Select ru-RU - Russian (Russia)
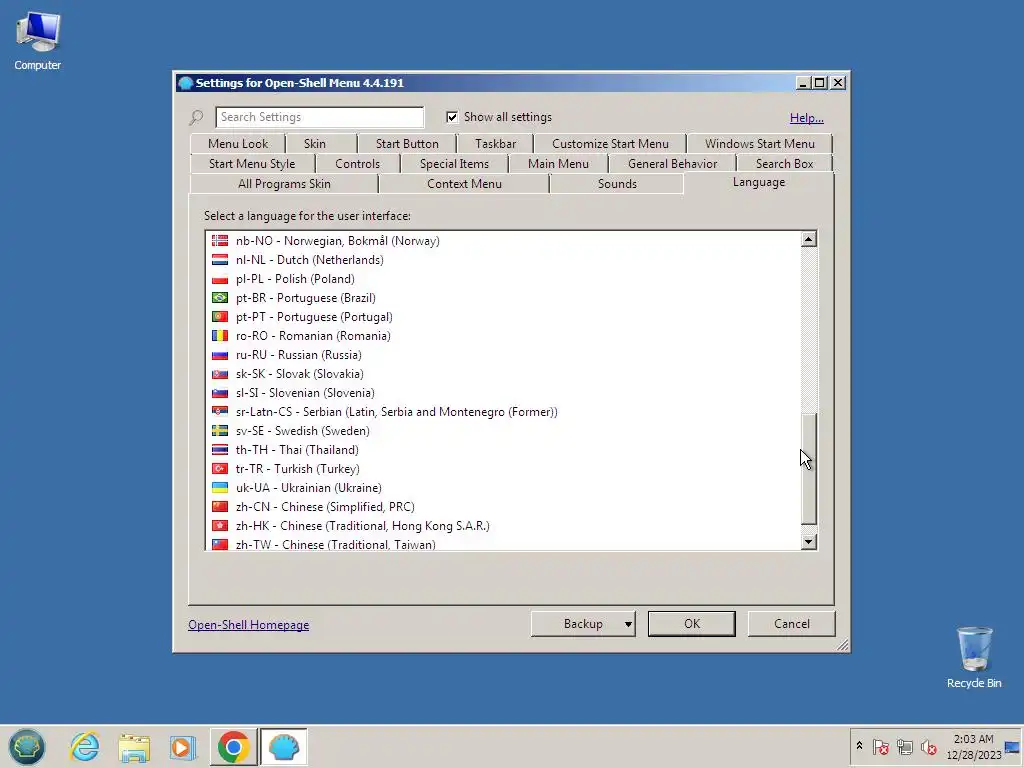The height and width of the screenshot is (768, 1024). click(503, 355)
